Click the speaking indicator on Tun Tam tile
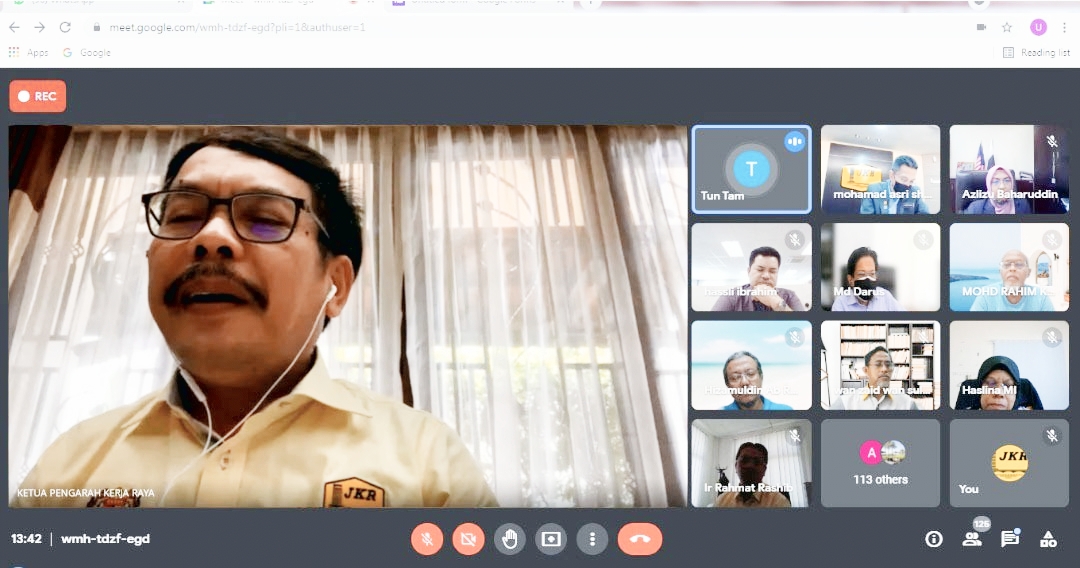This screenshot has width=1080, height=568. click(794, 141)
